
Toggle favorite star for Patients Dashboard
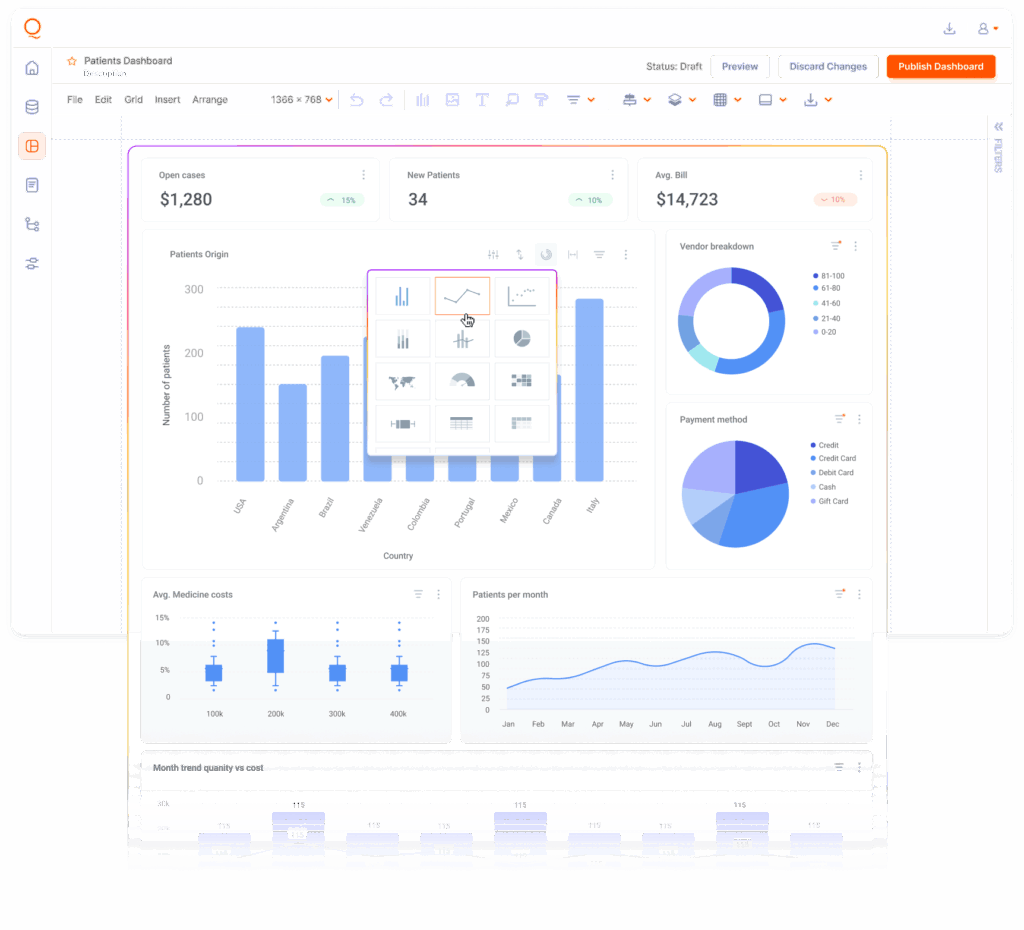72,61
